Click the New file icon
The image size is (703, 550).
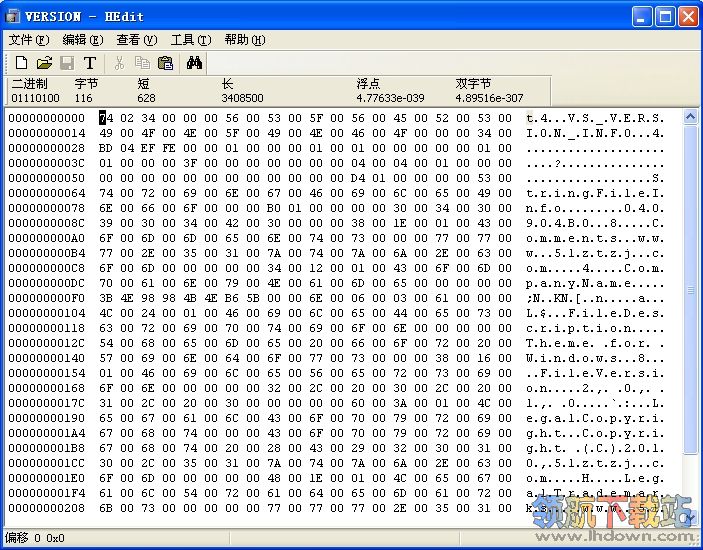(21, 63)
